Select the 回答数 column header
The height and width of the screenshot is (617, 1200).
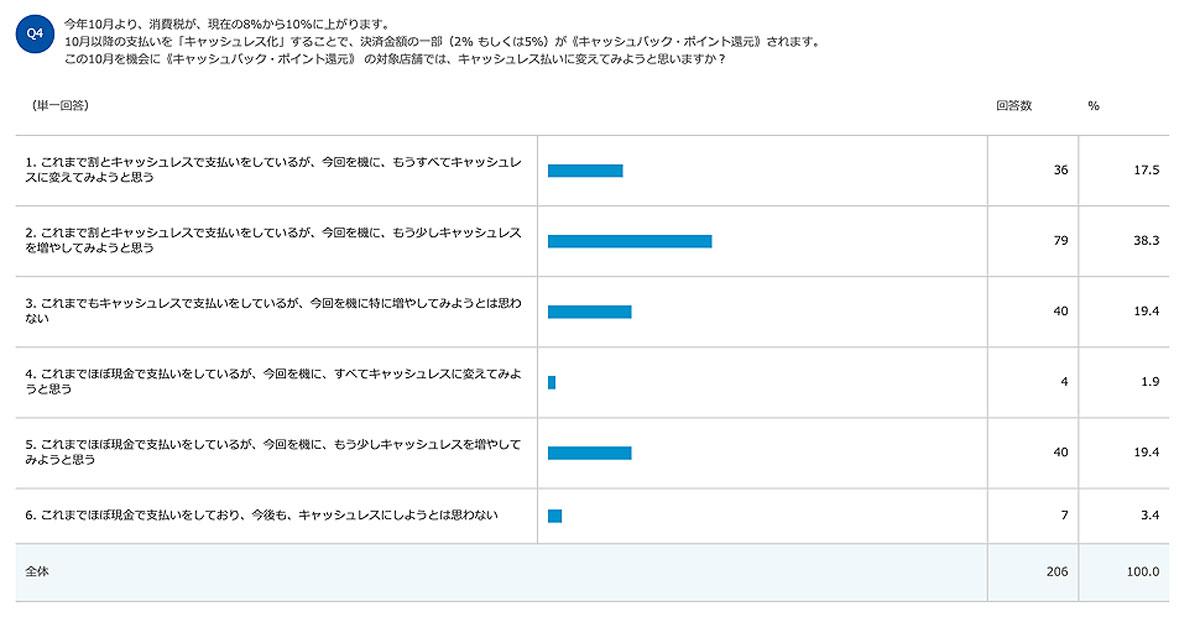click(1013, 106)
